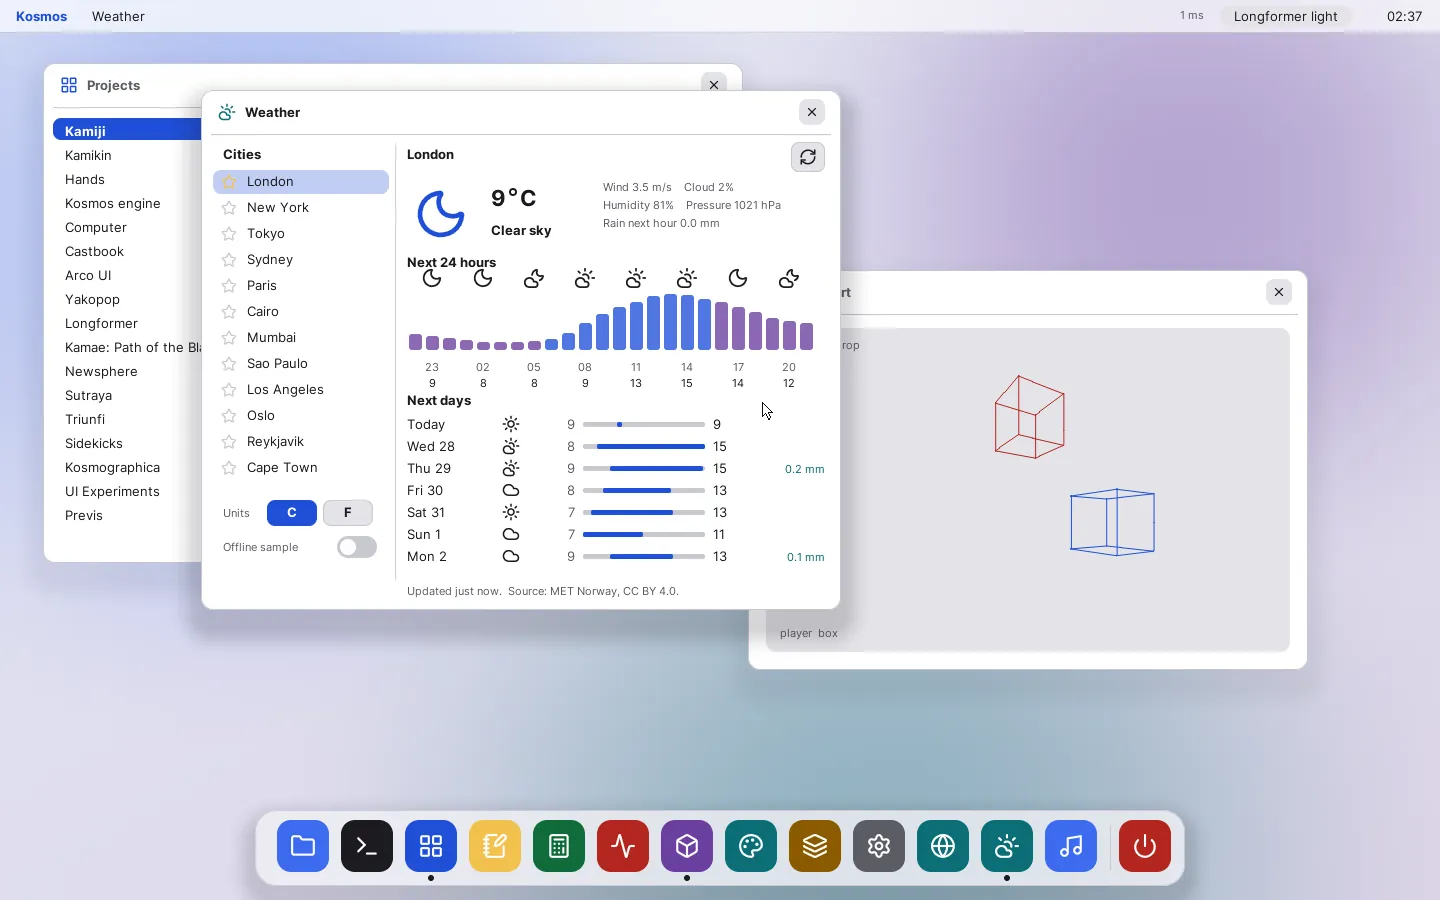Click the red power button in dock
Screen dimensions: 1440x900
click(x=1145, y=846)
